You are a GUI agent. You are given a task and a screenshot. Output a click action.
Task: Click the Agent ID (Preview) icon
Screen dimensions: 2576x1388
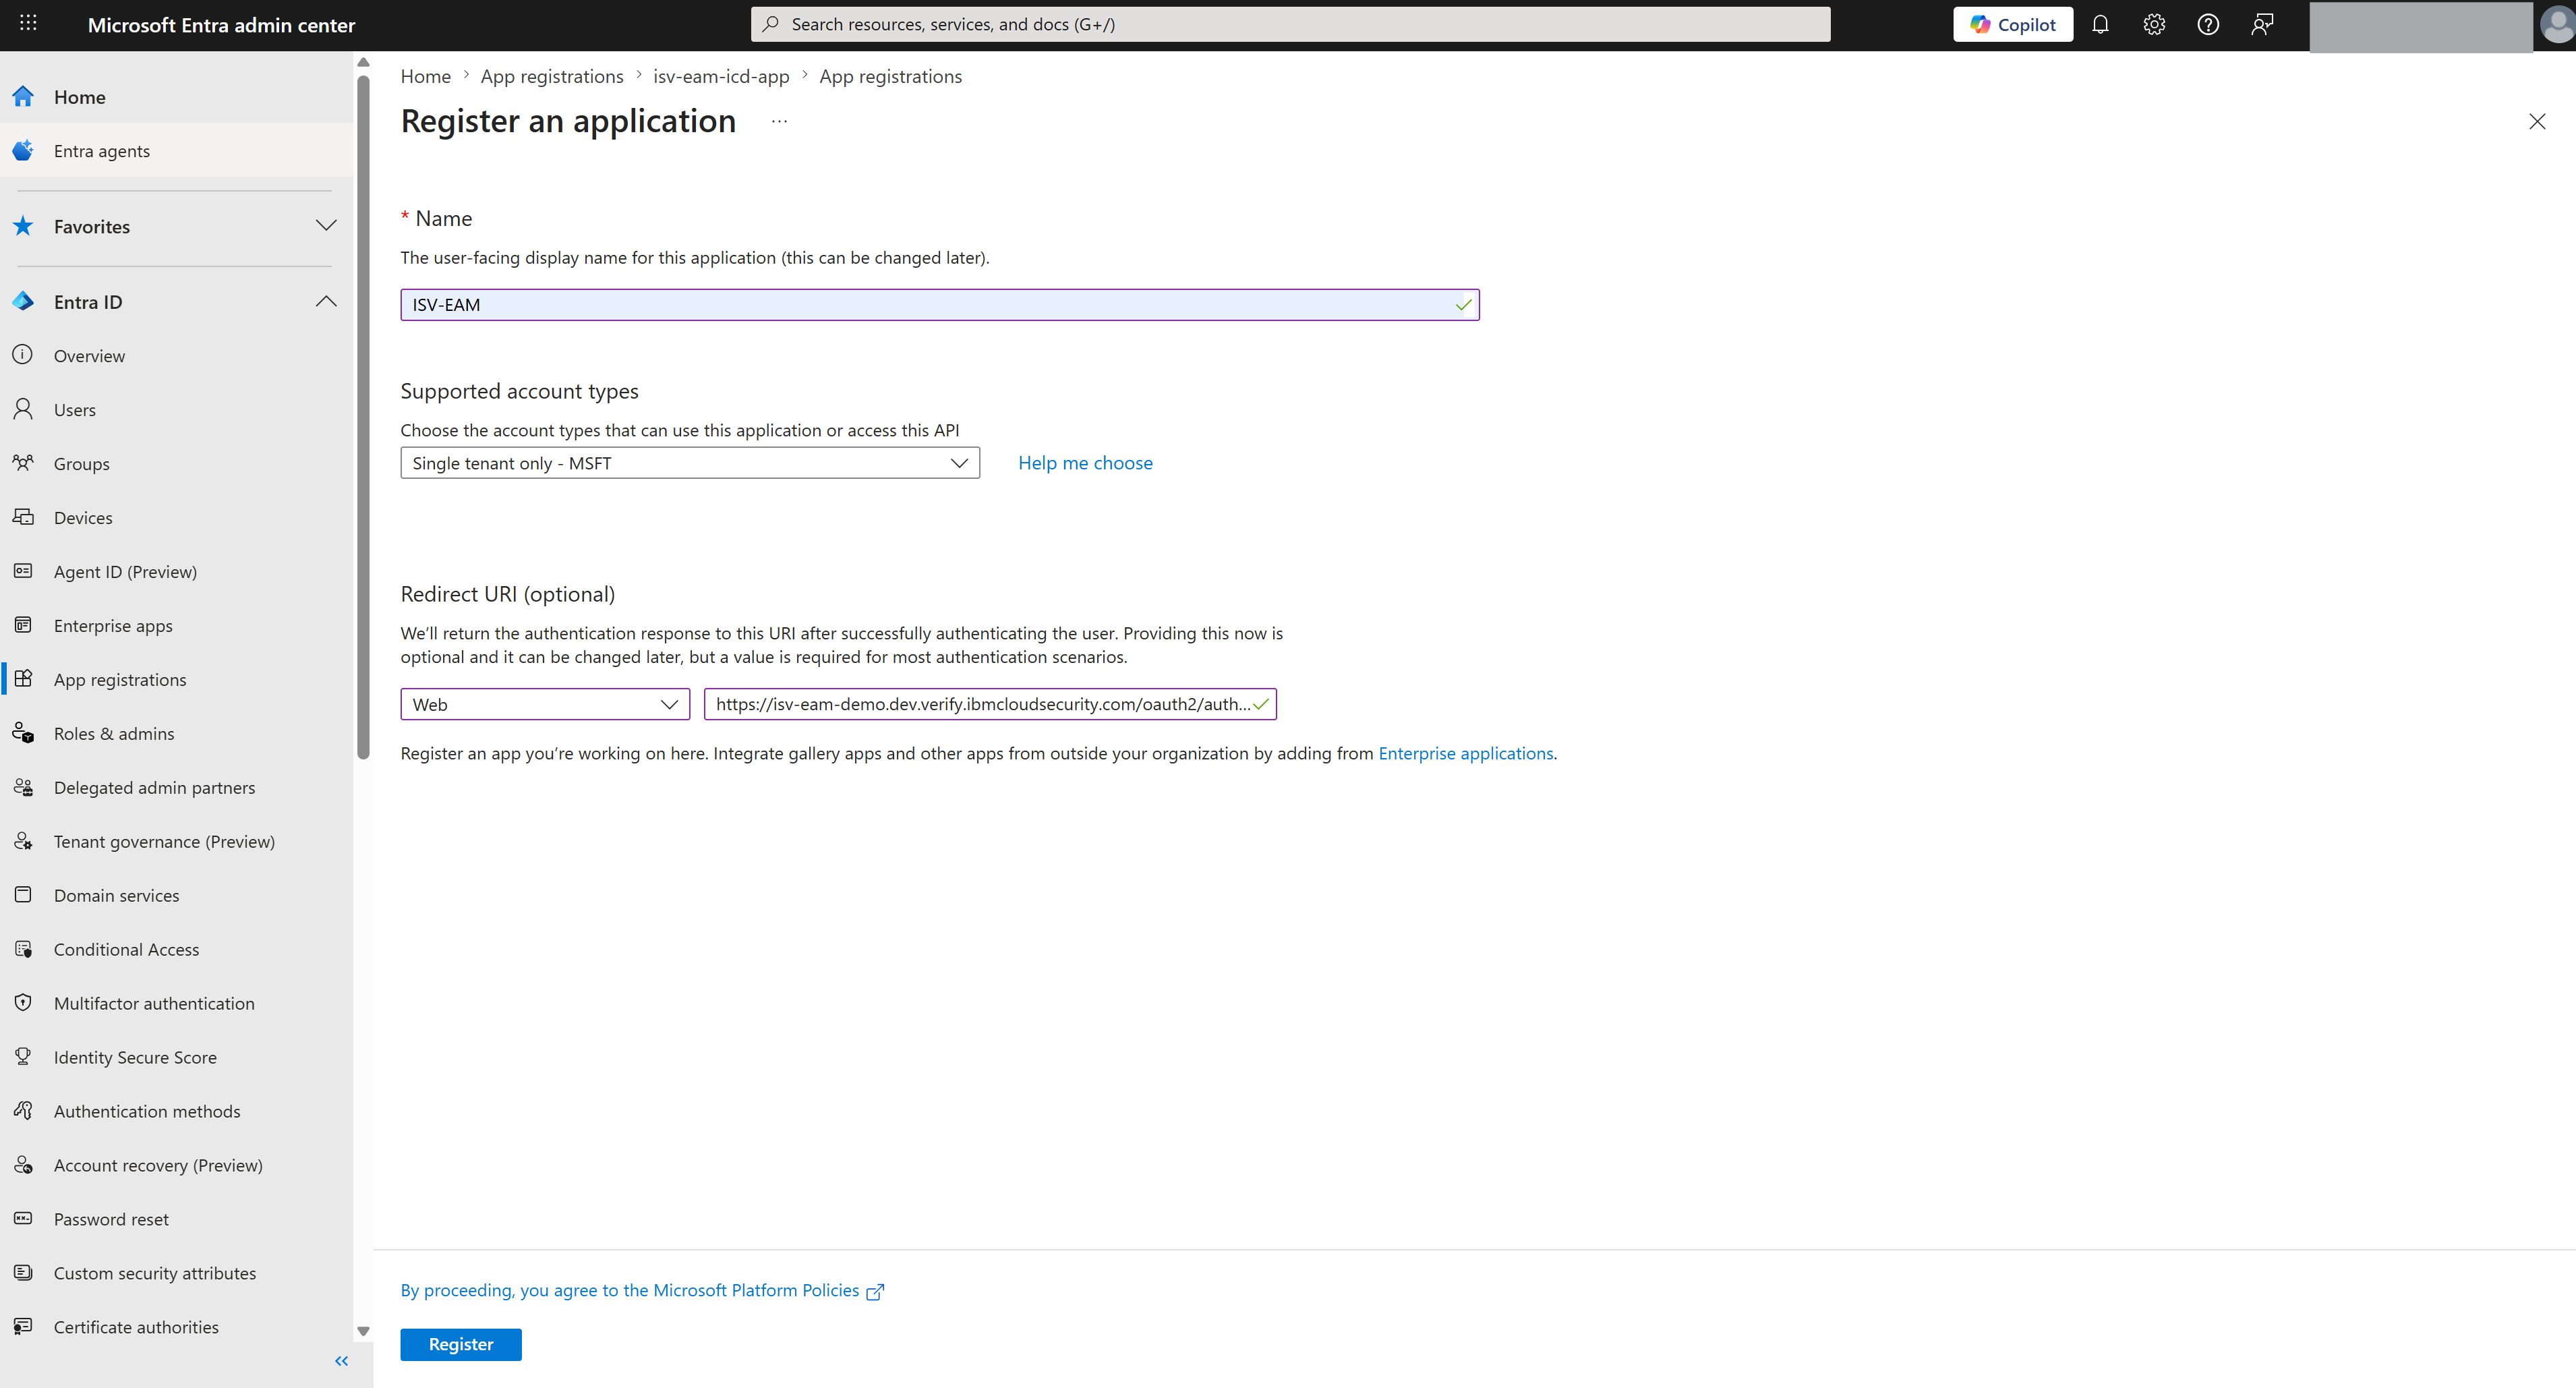pyautogui.click(x=23, y=571)
